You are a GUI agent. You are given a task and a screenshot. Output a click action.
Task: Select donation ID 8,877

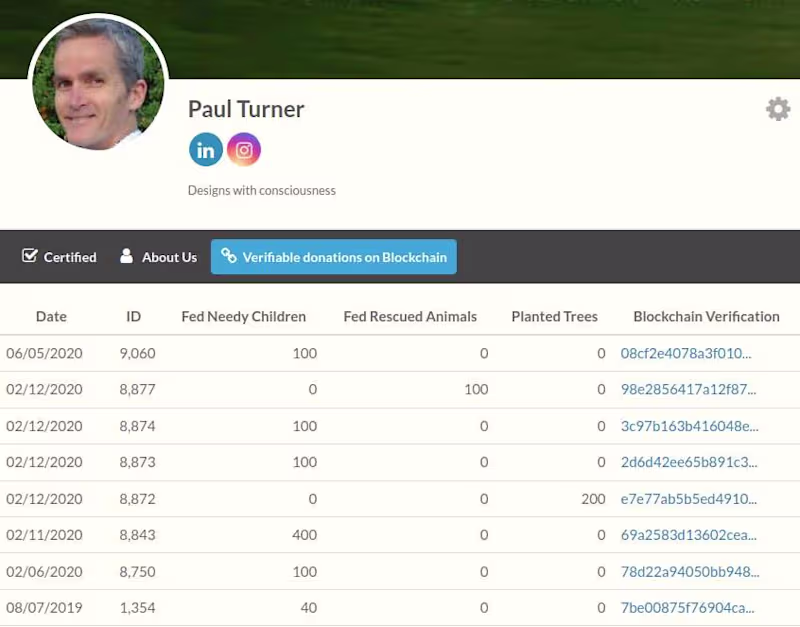137,389
